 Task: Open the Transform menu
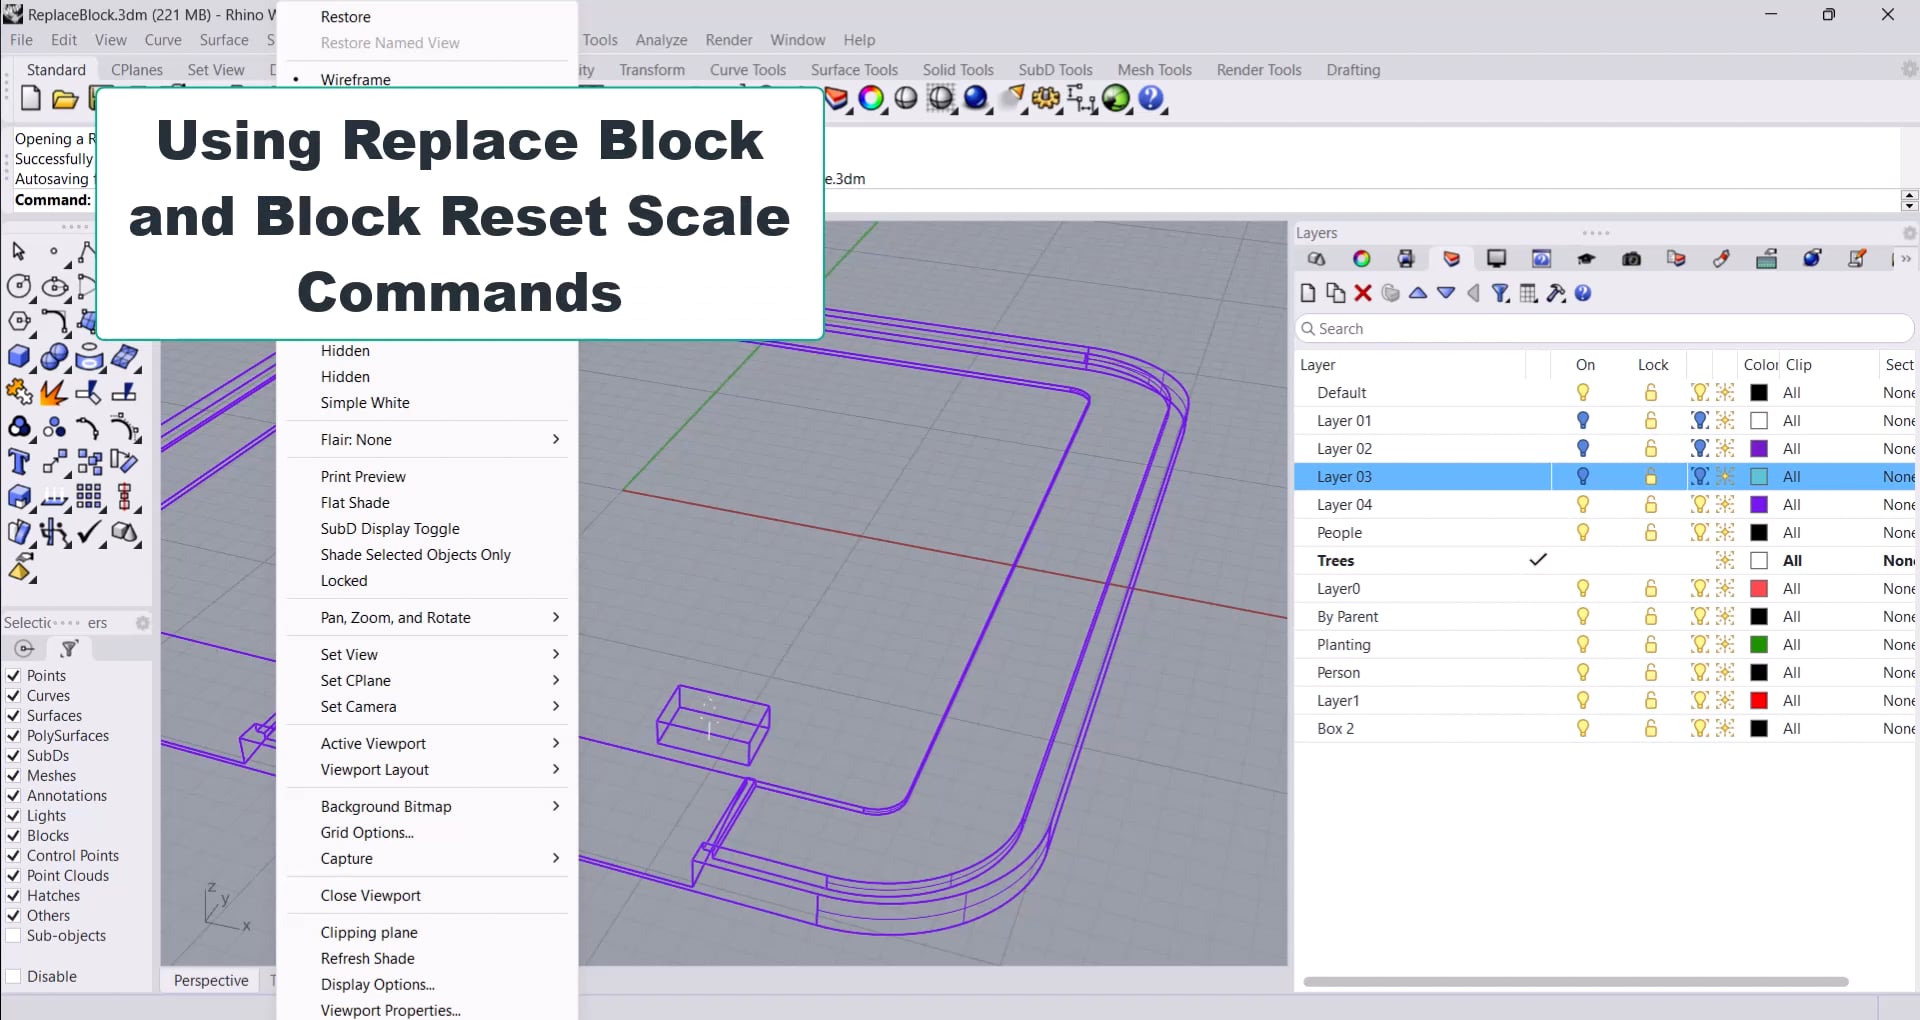[x=652, y=70]
